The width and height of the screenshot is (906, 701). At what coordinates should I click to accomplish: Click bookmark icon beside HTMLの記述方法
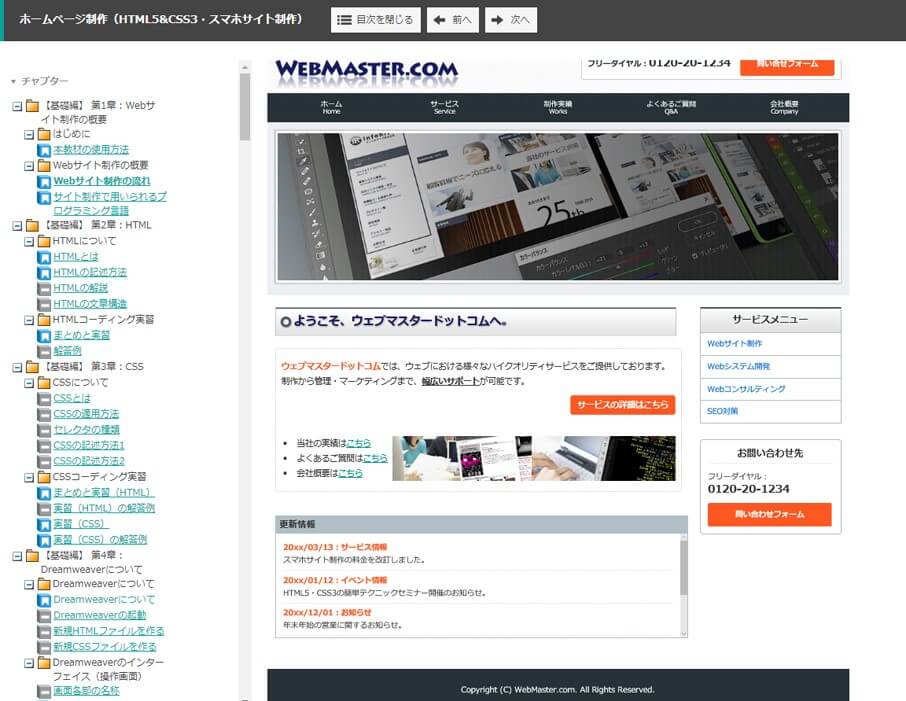(44, 273)
